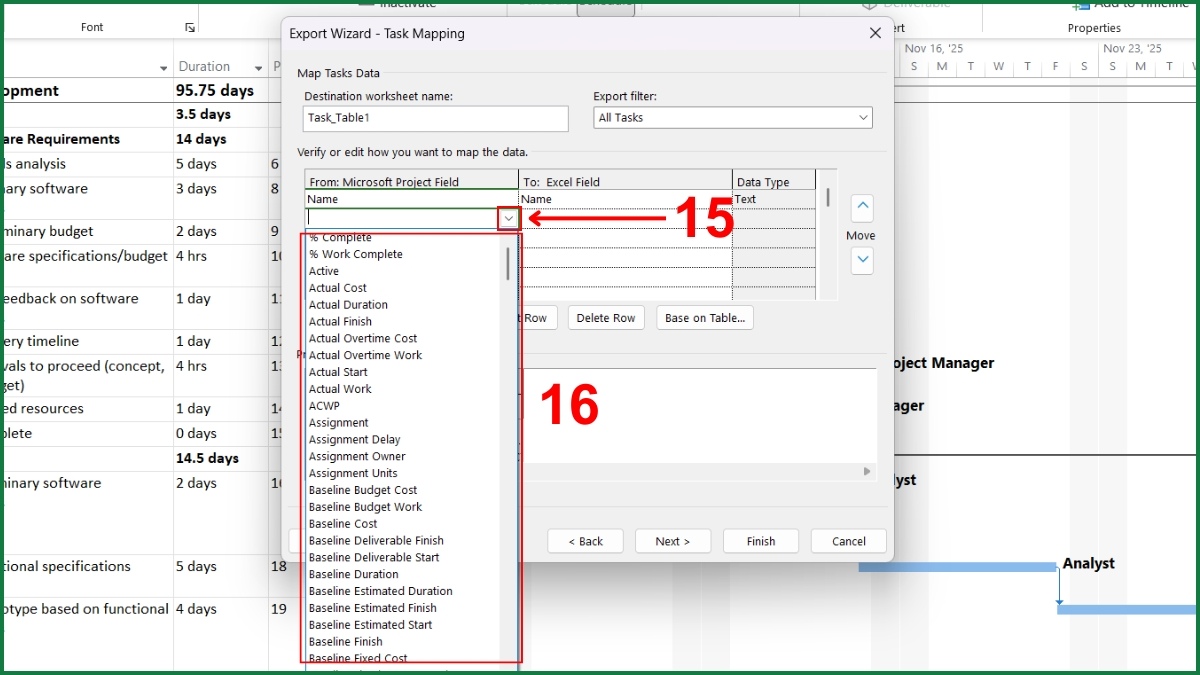1200x675 pixels.
Task: Click Back in the Export Wizard
Action: click(x=585, y=540)
